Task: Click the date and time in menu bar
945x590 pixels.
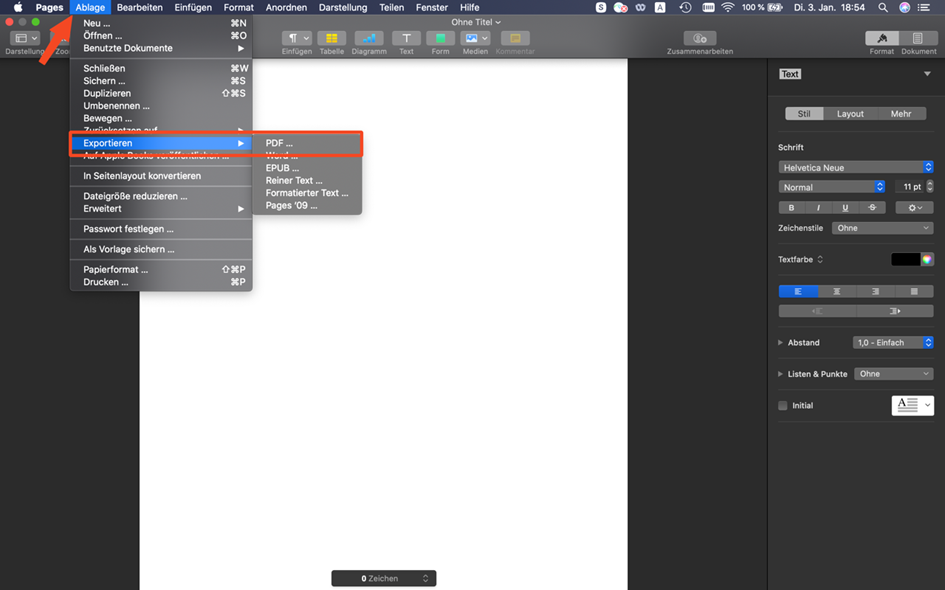Action: point(829,7)
